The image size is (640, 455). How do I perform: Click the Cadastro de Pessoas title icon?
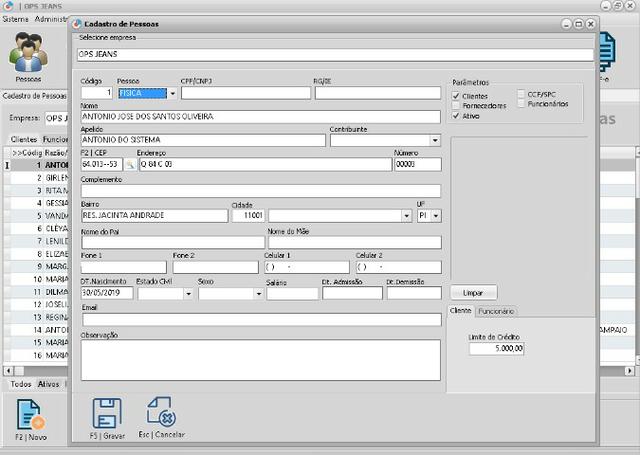tap(77, 24)
